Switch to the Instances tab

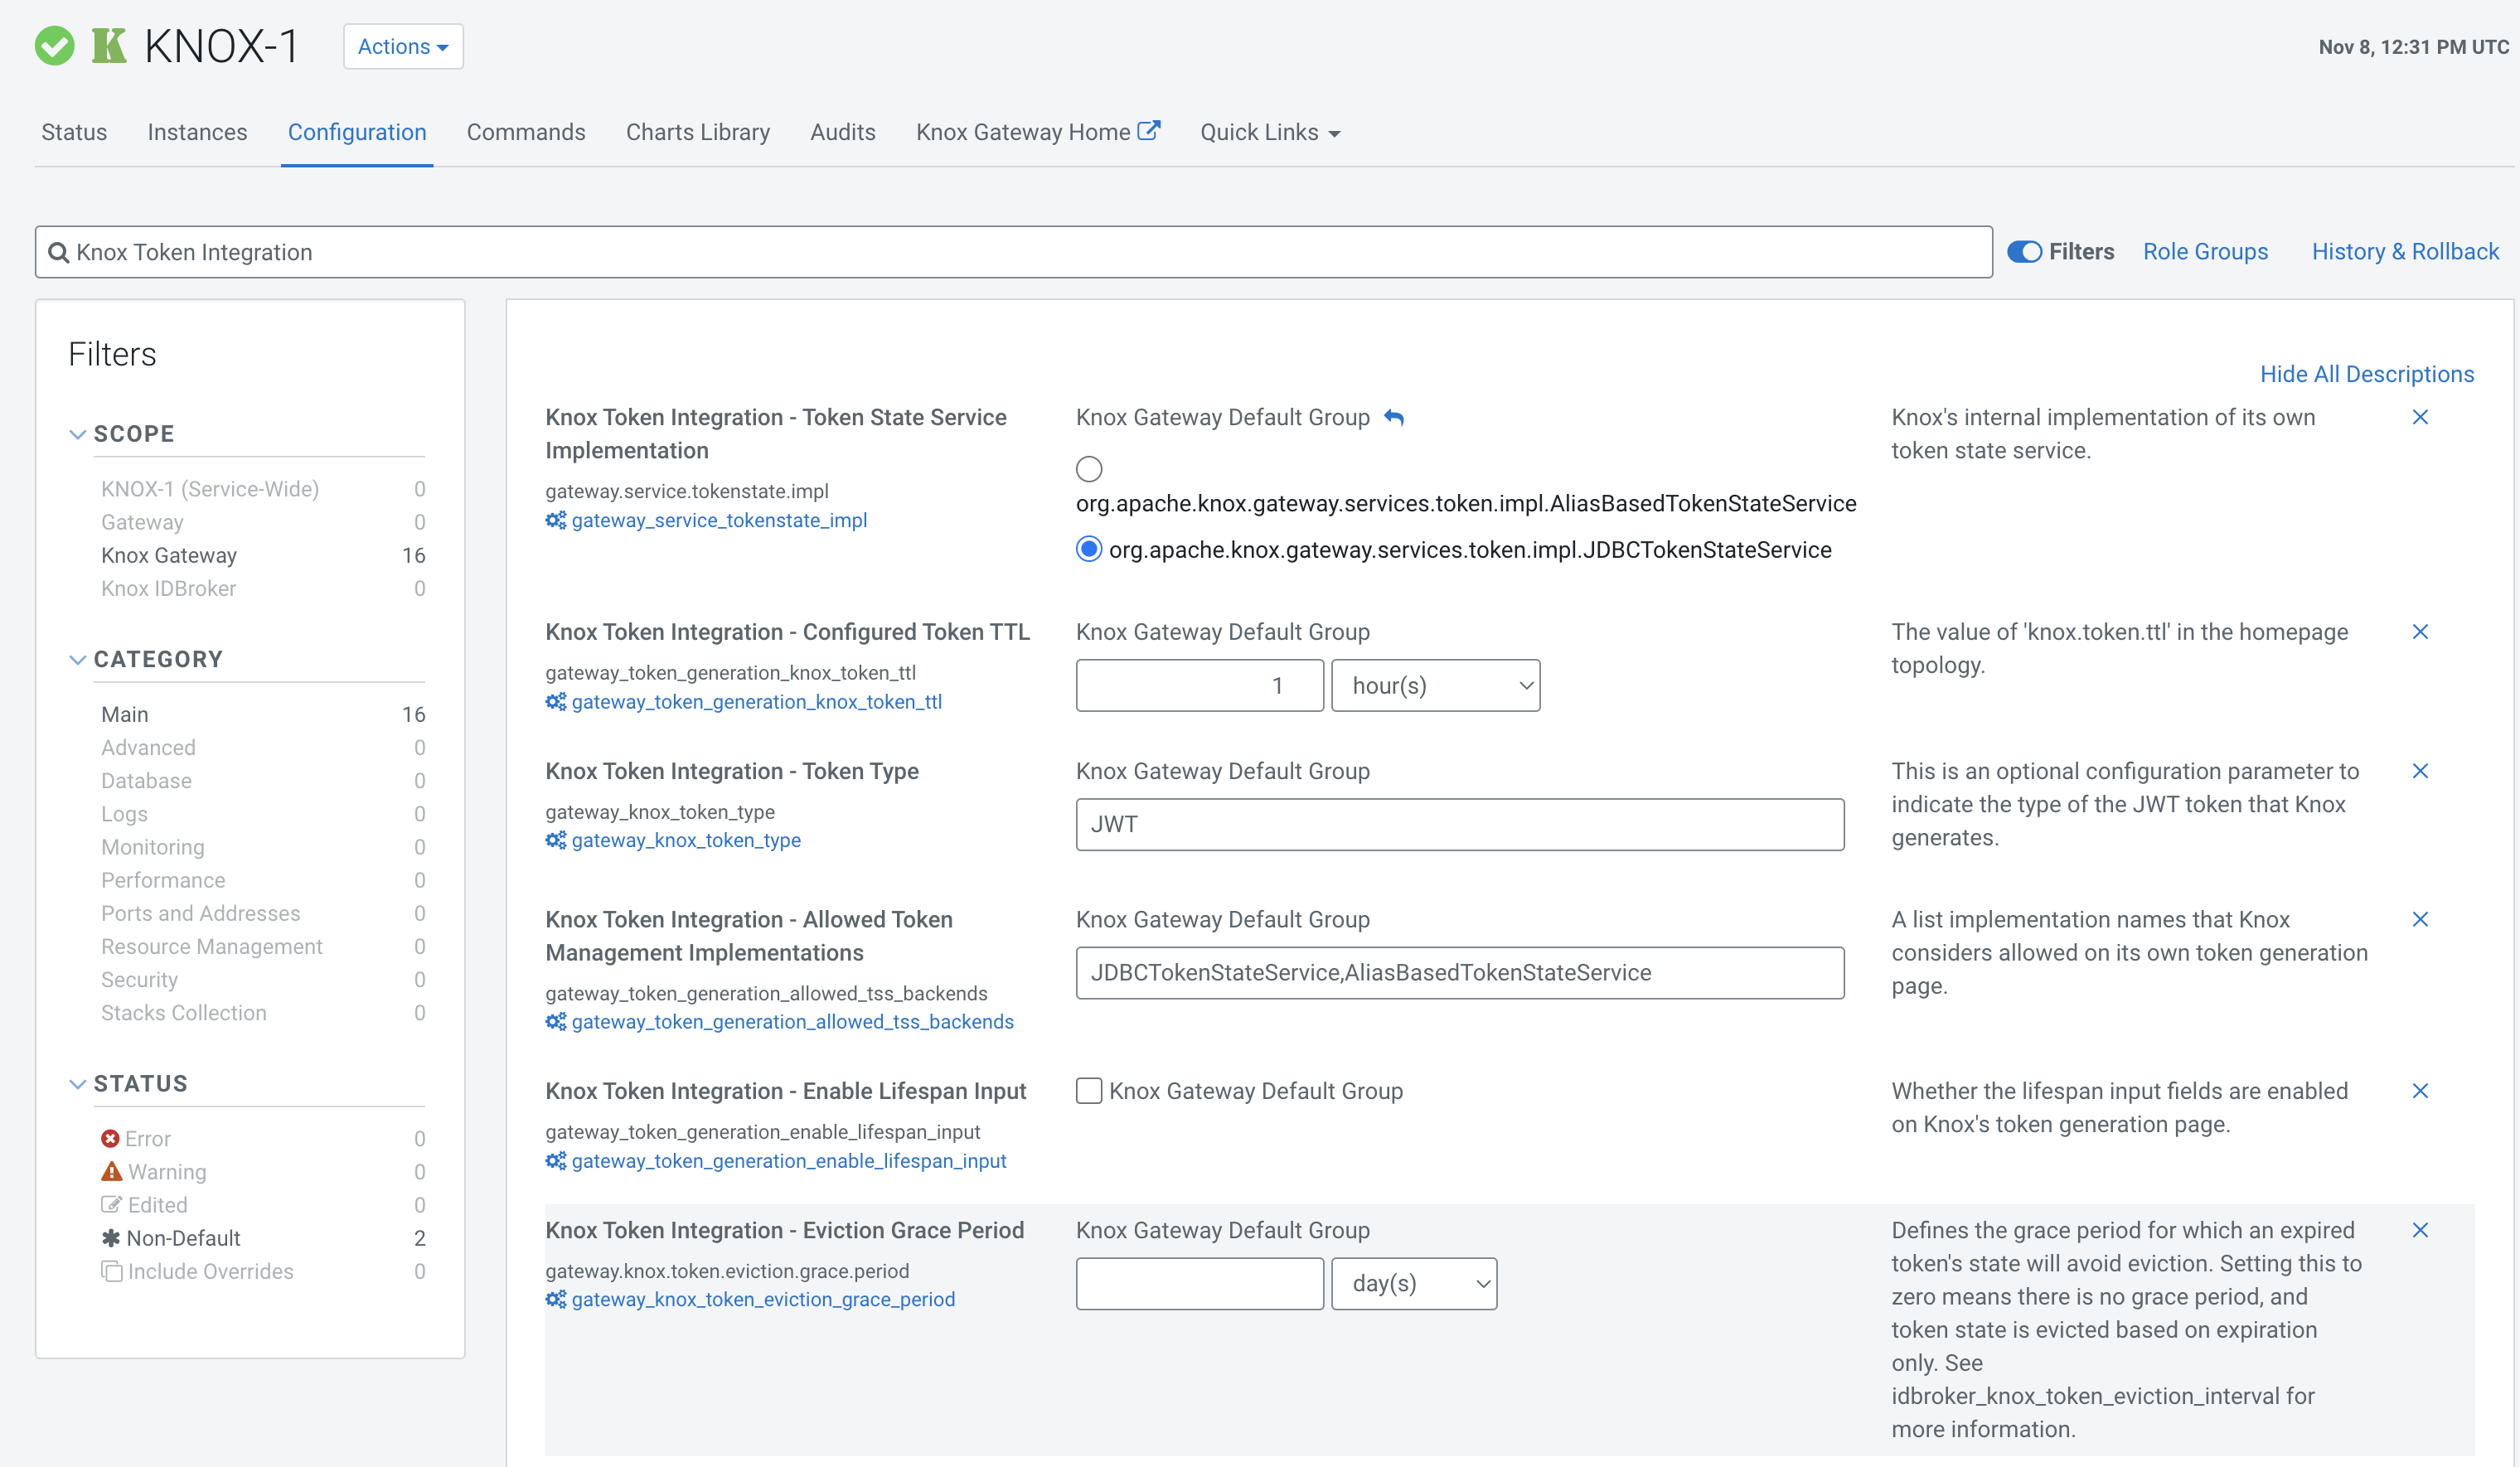[x=197, y=132]
